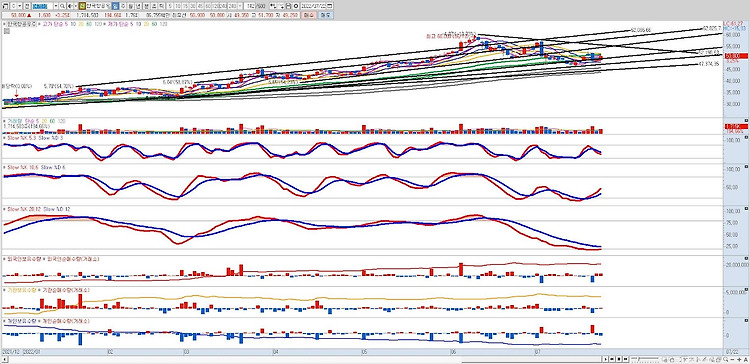Open the calendar picker beside 2022/07/22 date
Viewport: 750px width, 364px height.
[x=329, y=6]
